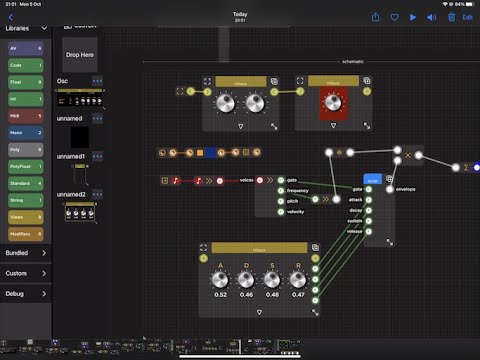Click the orange square node
The height and width of the screenshot is (360, 480).
pos(200,153)
